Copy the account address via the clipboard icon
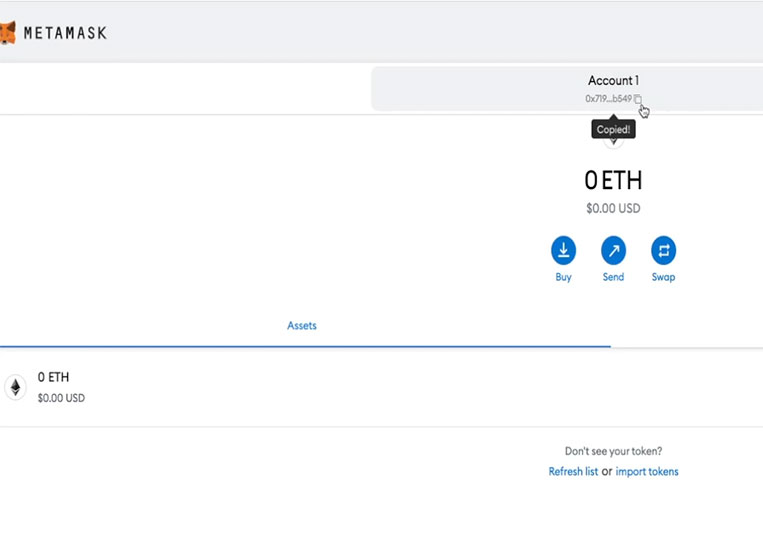Screen dimensions: 763x541 coord(637,99)
